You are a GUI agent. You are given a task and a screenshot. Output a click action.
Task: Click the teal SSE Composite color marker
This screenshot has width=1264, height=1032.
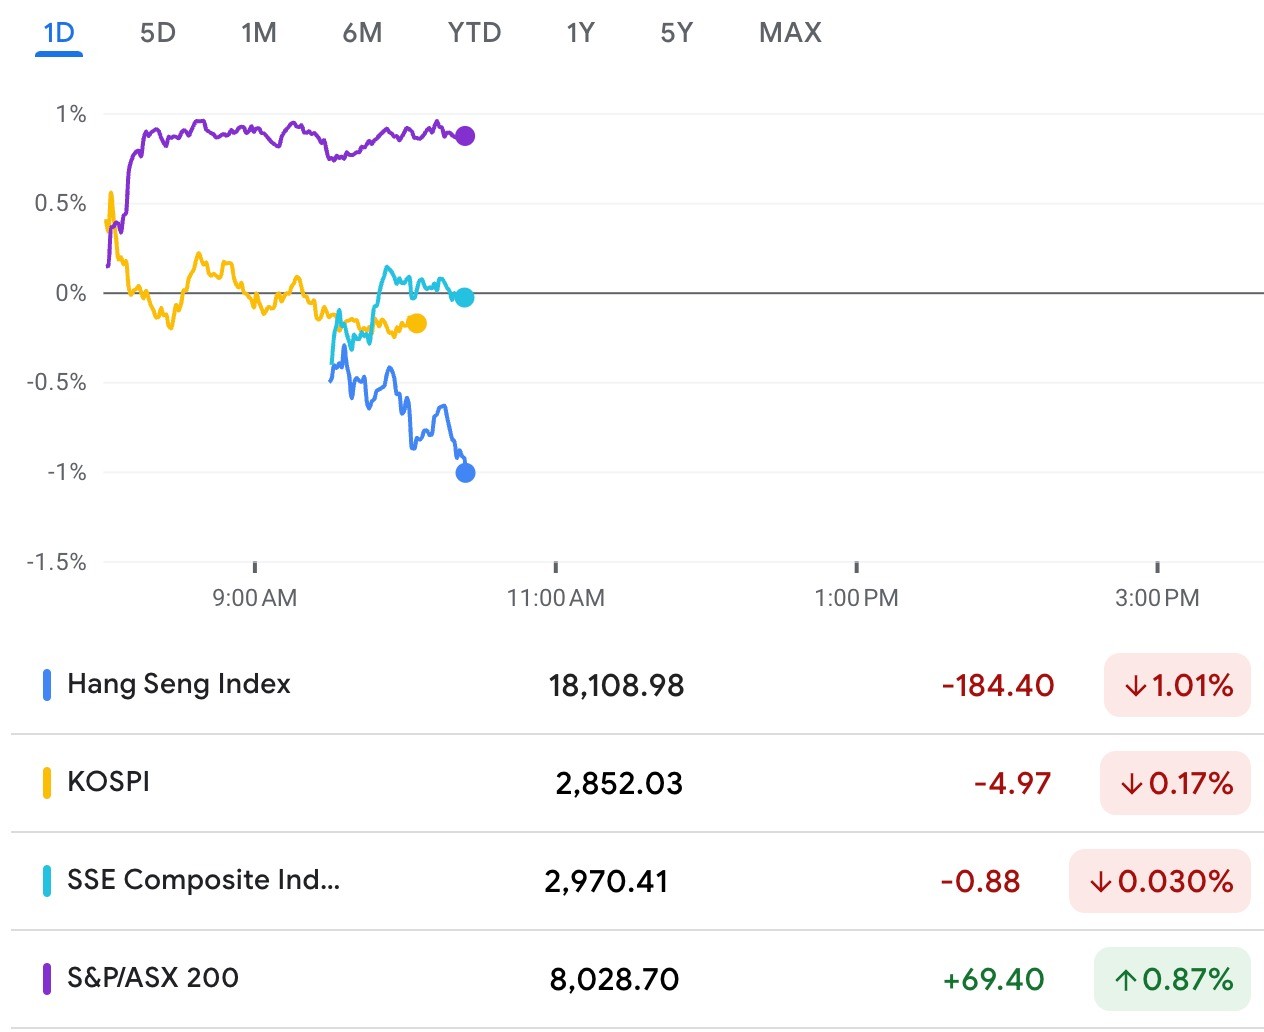coord(47,881)
